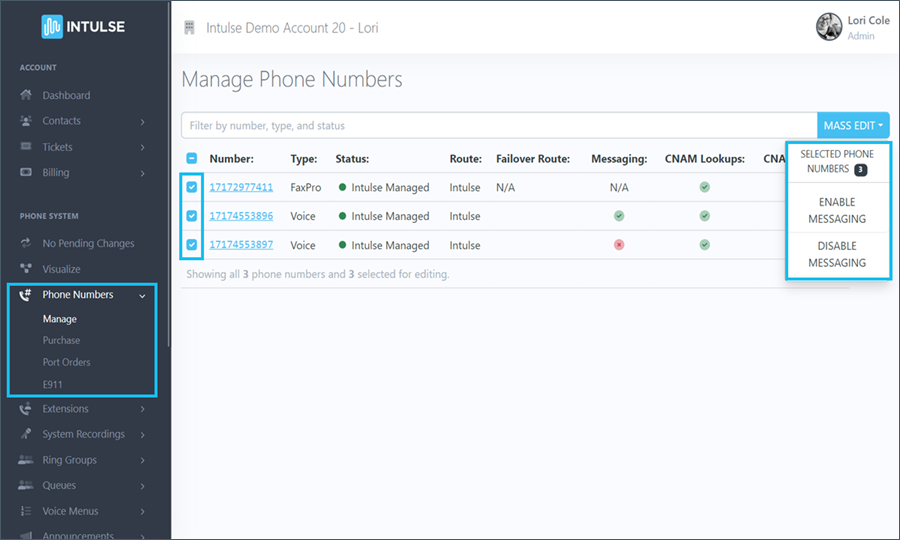Viewport: 900px width, 540px height.
Task: Click the phone number filter search field
Action: [x=498, y=126]
